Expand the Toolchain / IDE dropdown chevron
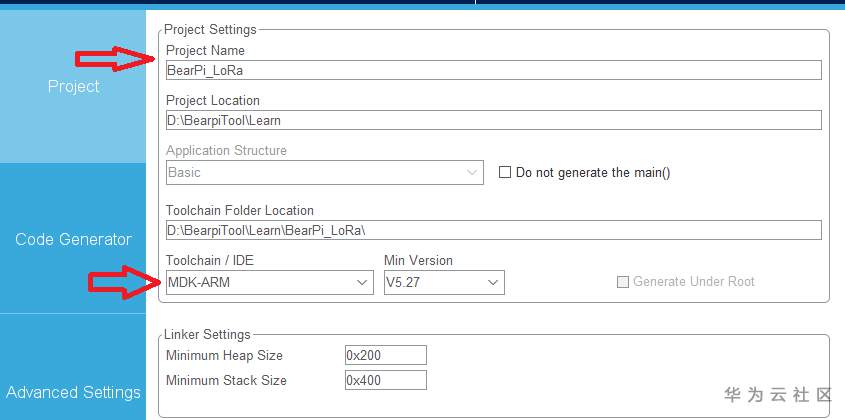Viewport: 845px width, 420px height. (x=363, y=283)
